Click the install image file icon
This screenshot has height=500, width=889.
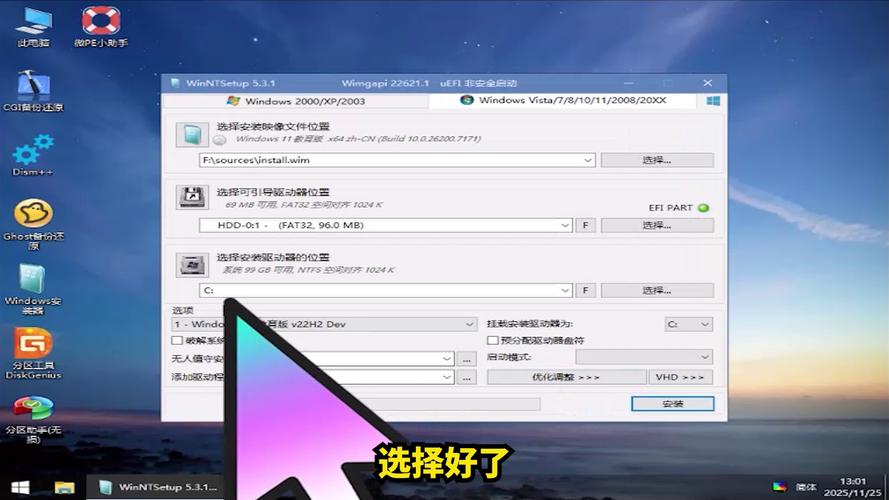[x=192, y=135]
